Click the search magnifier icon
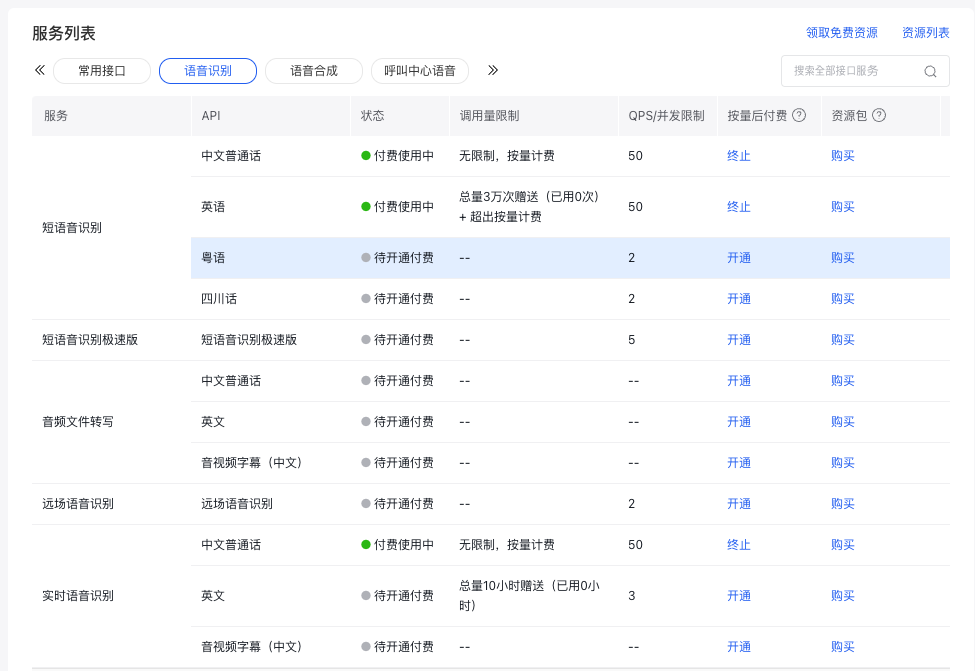This screenshot has width=975, height=671. tap(930, 71)
